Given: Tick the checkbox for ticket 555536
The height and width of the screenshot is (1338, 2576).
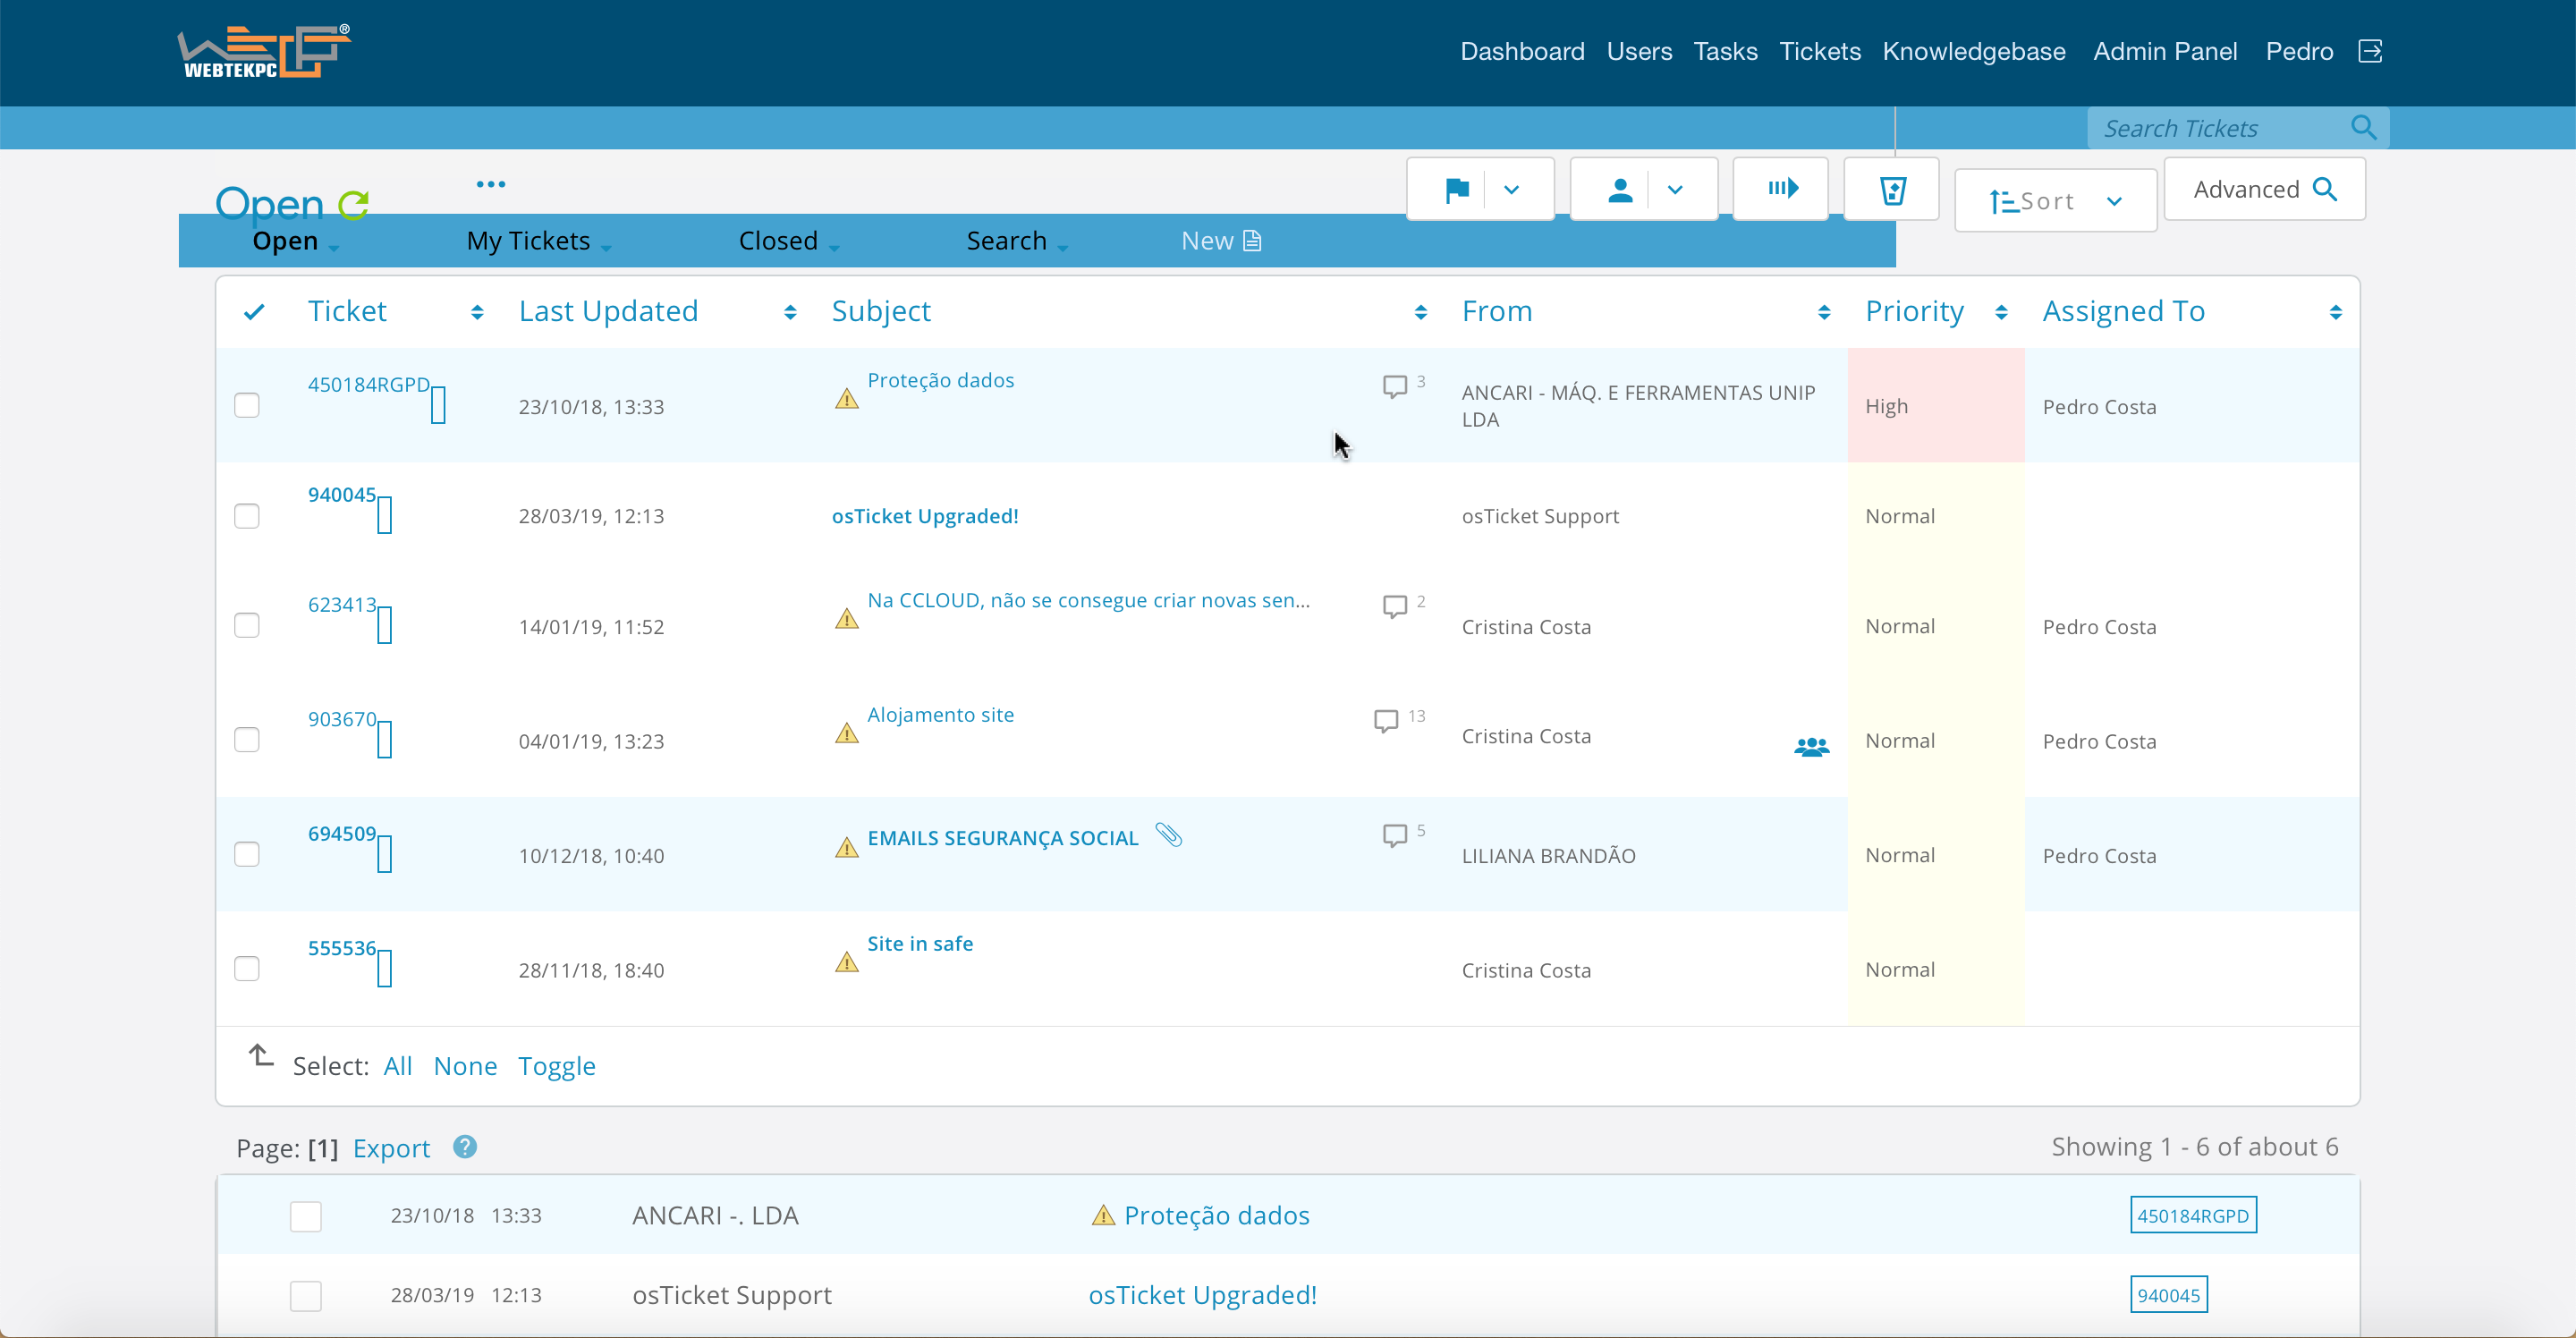Looking at the screenshot, I should [247, 969].
